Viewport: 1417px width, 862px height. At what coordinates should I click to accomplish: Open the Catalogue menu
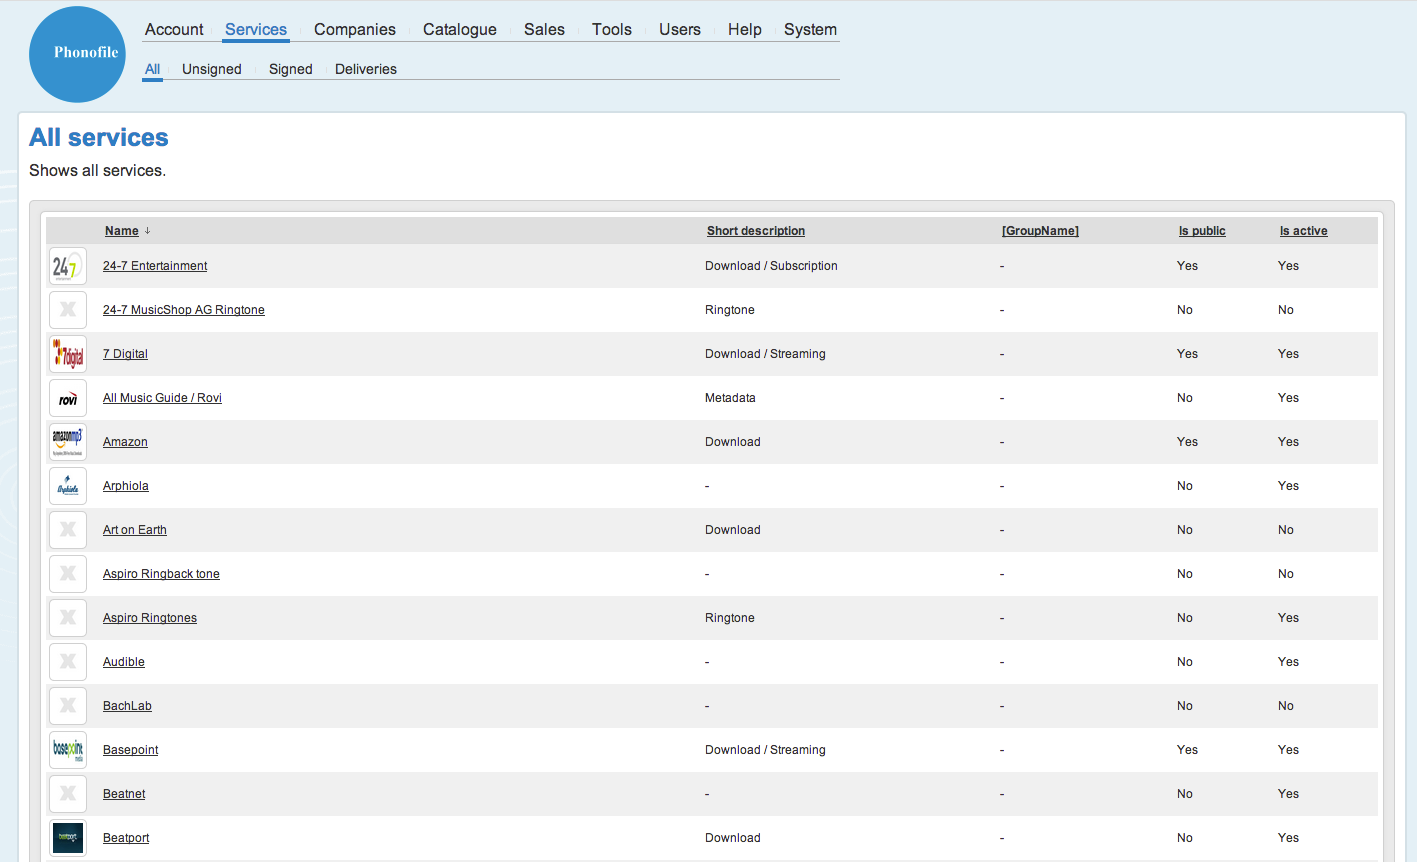(460, 30)
